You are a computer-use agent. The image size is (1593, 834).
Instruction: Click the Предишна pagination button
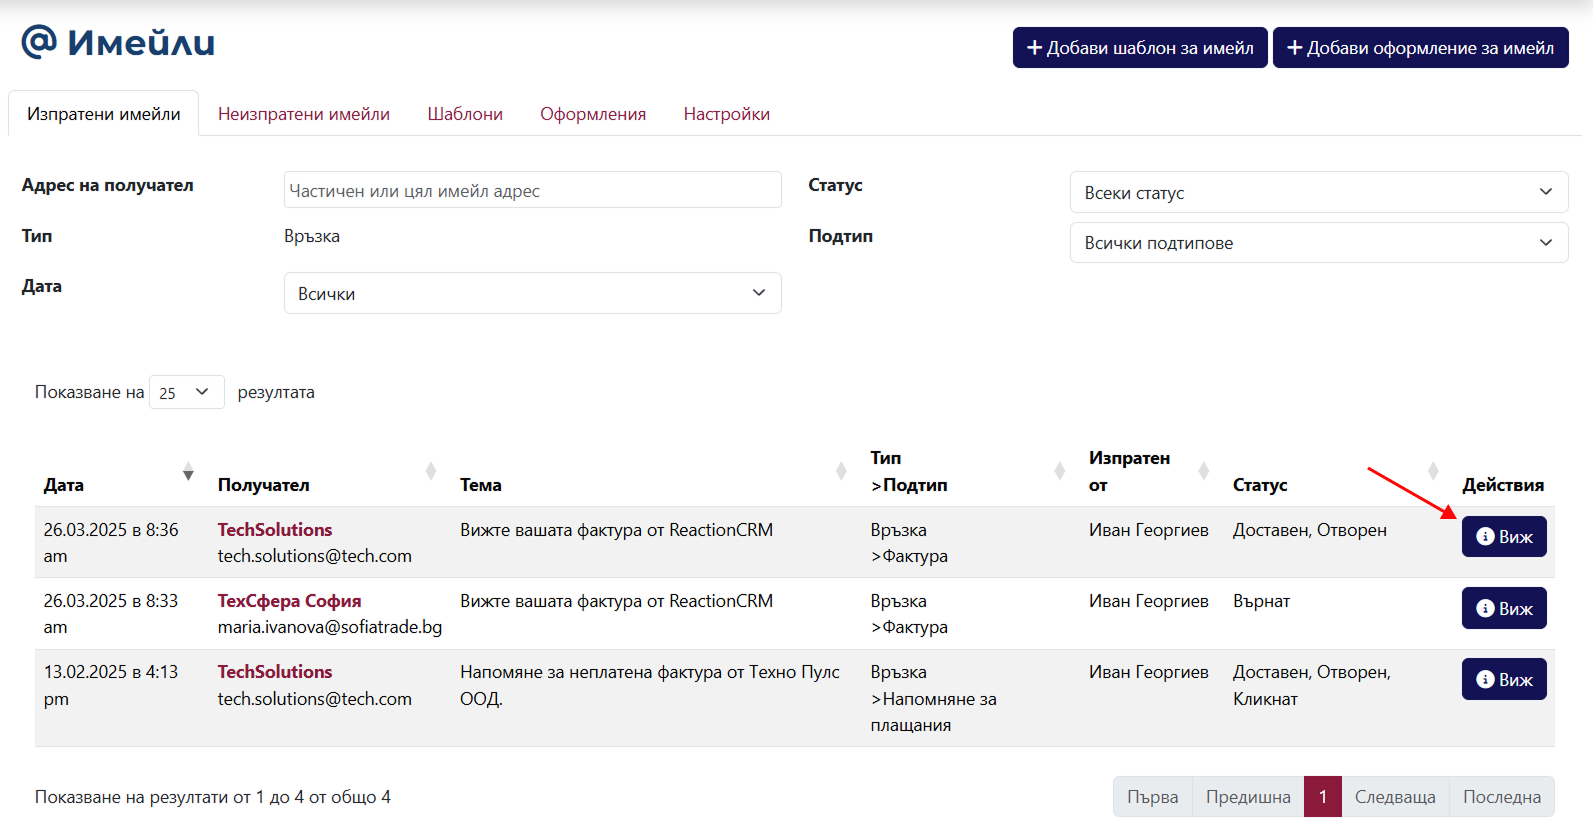[1248, 797]
